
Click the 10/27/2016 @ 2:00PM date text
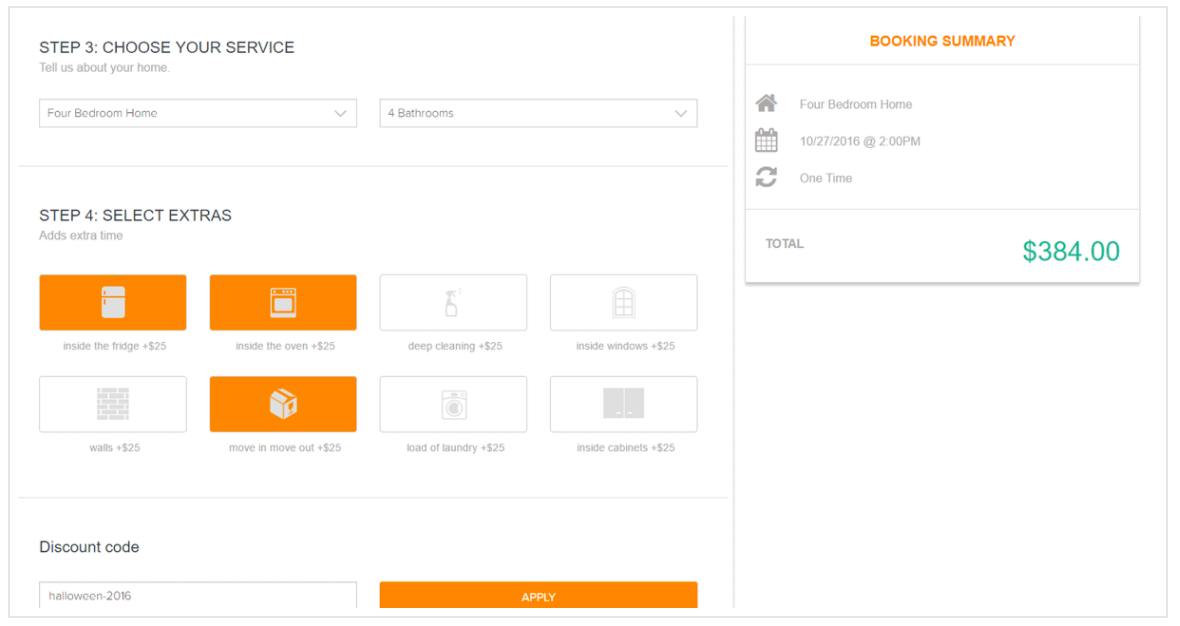click(x=860, y=141)
